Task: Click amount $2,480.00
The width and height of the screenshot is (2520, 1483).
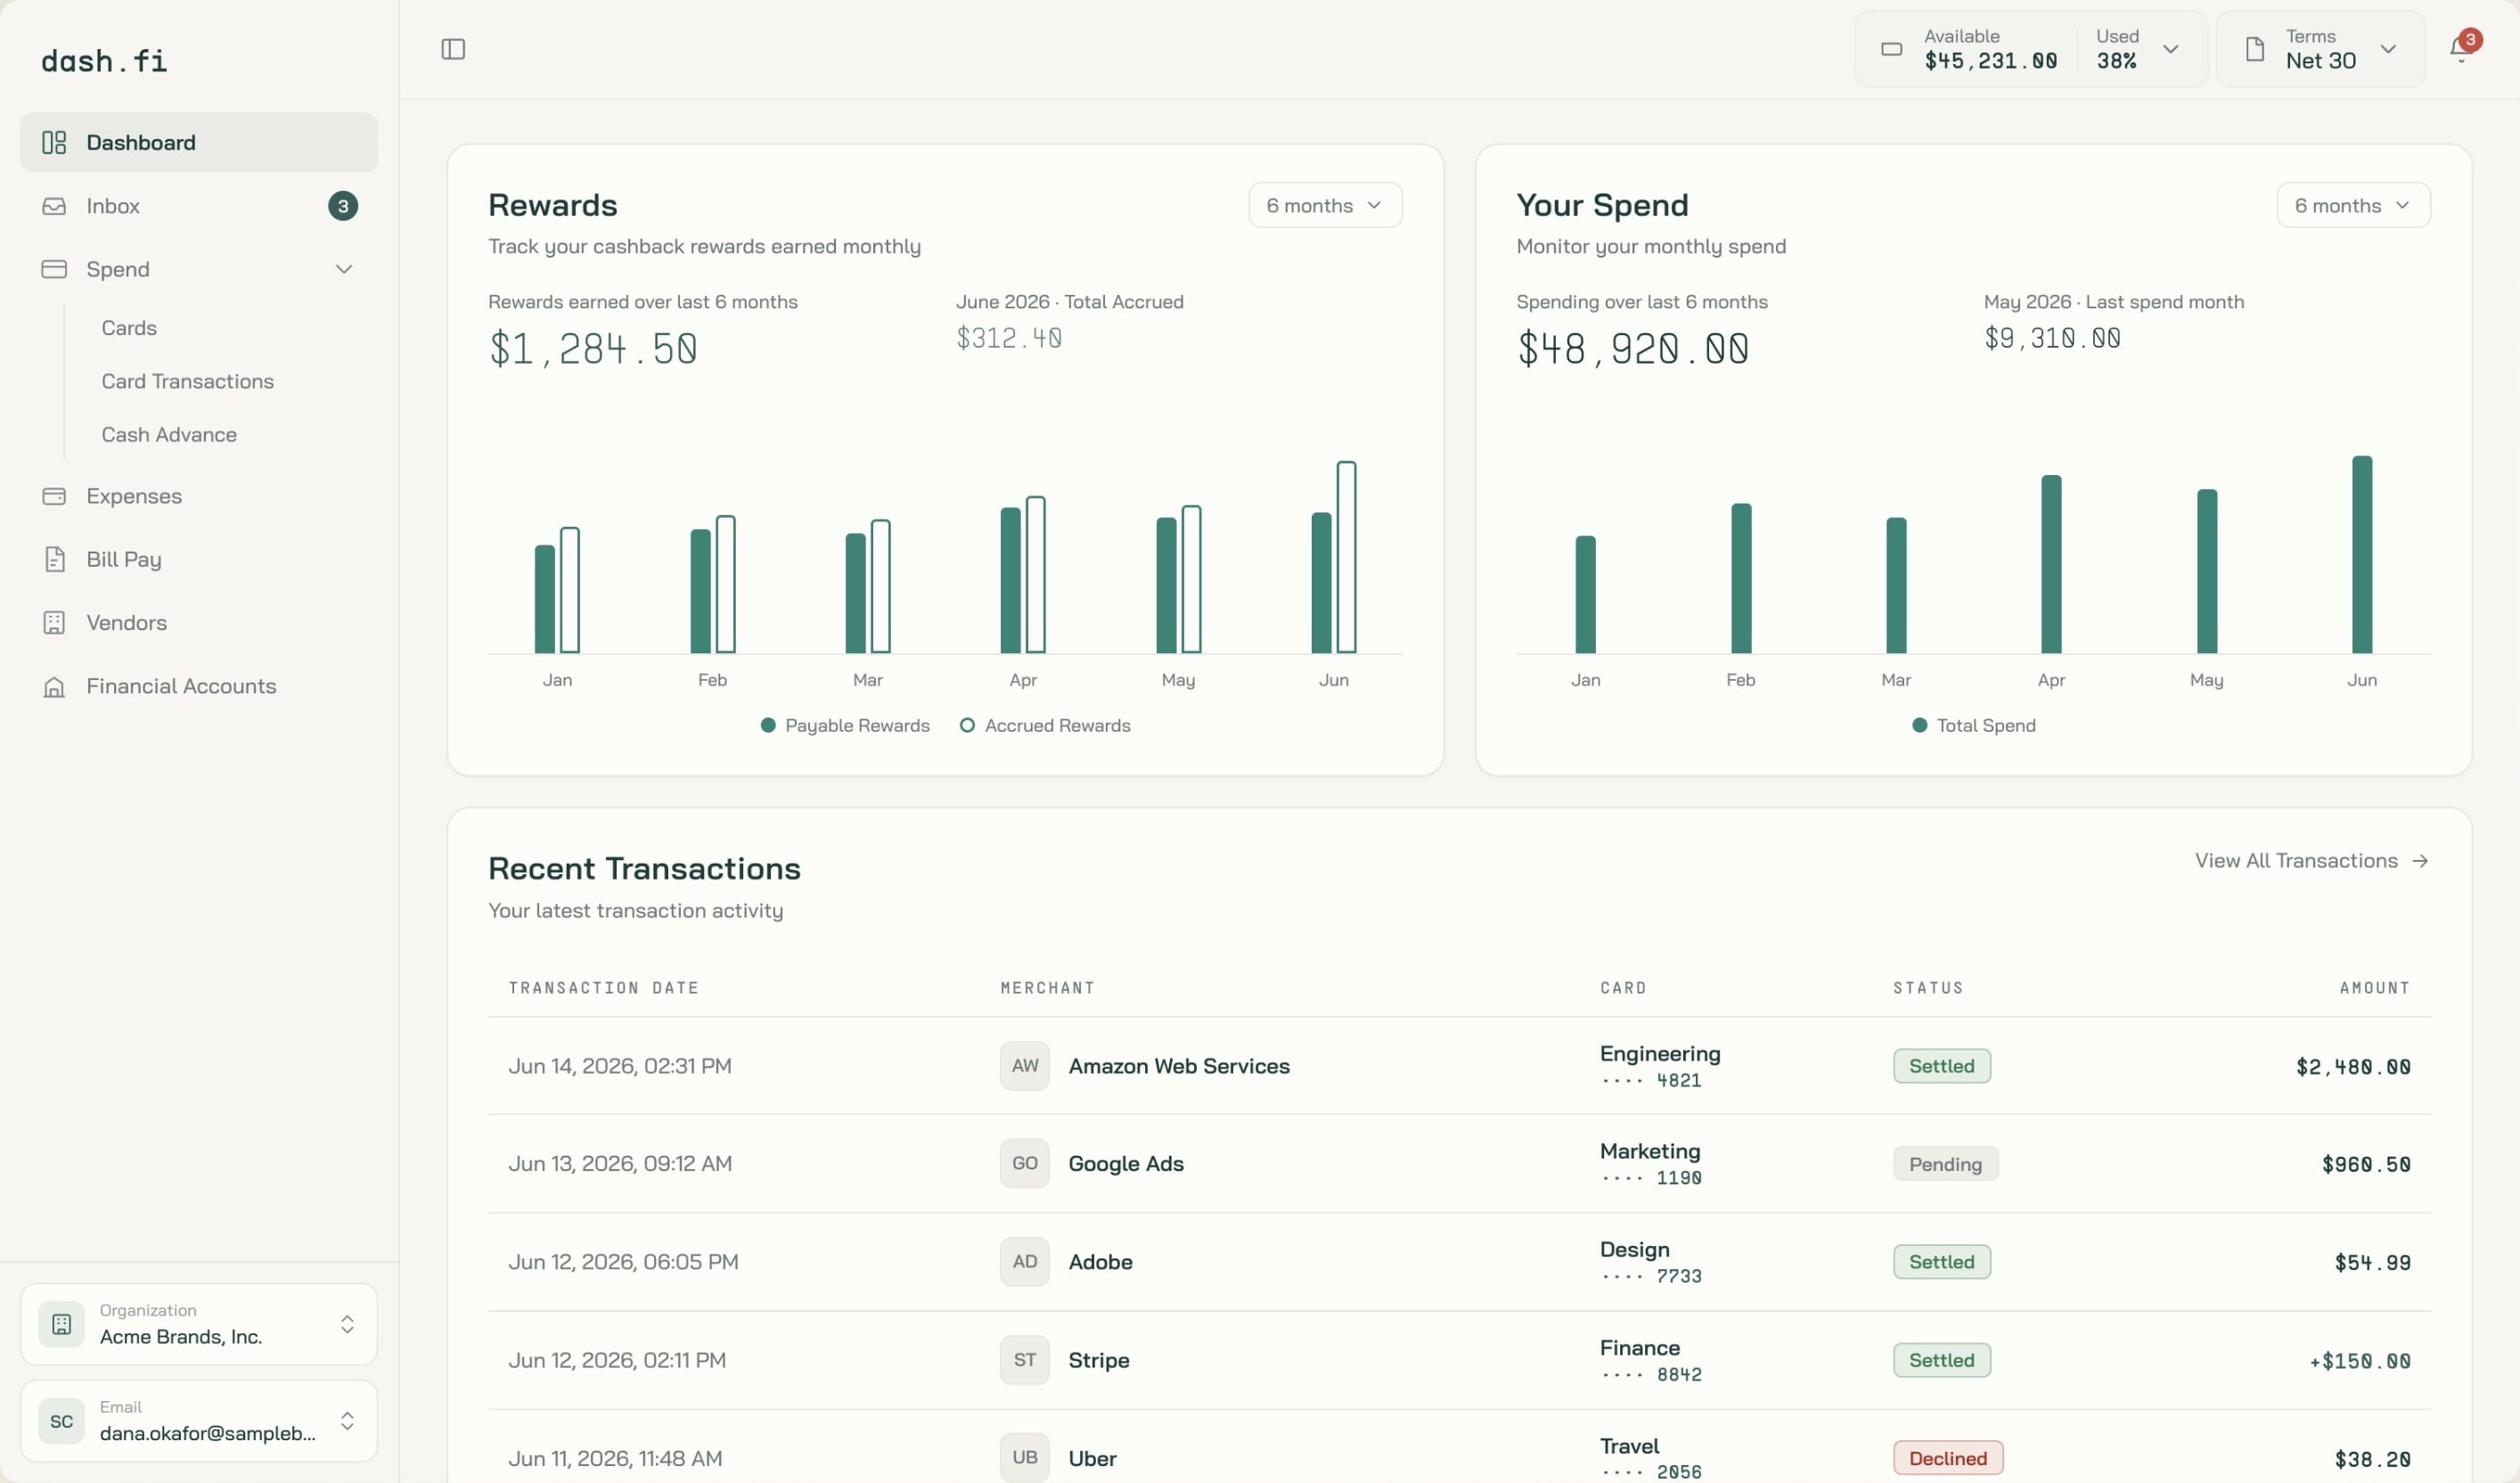Action: 2353,1067
